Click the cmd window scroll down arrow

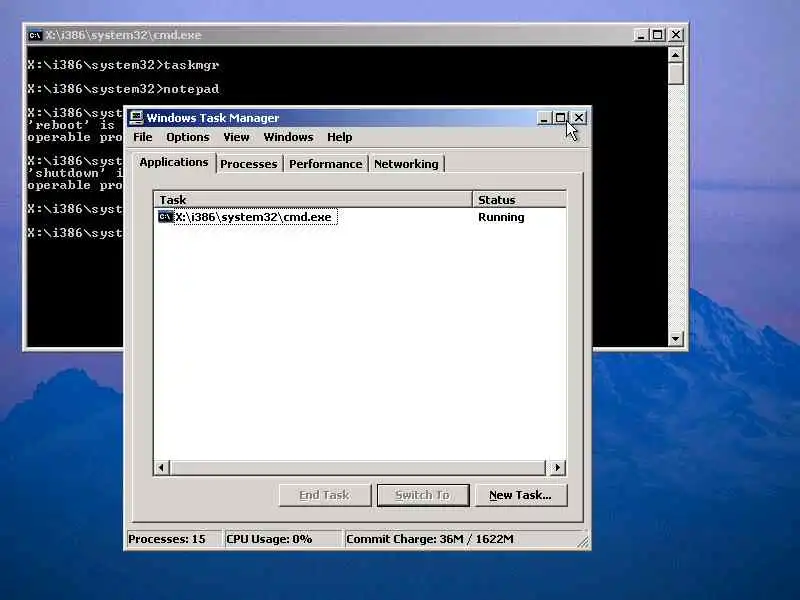(x=676, y=339)
